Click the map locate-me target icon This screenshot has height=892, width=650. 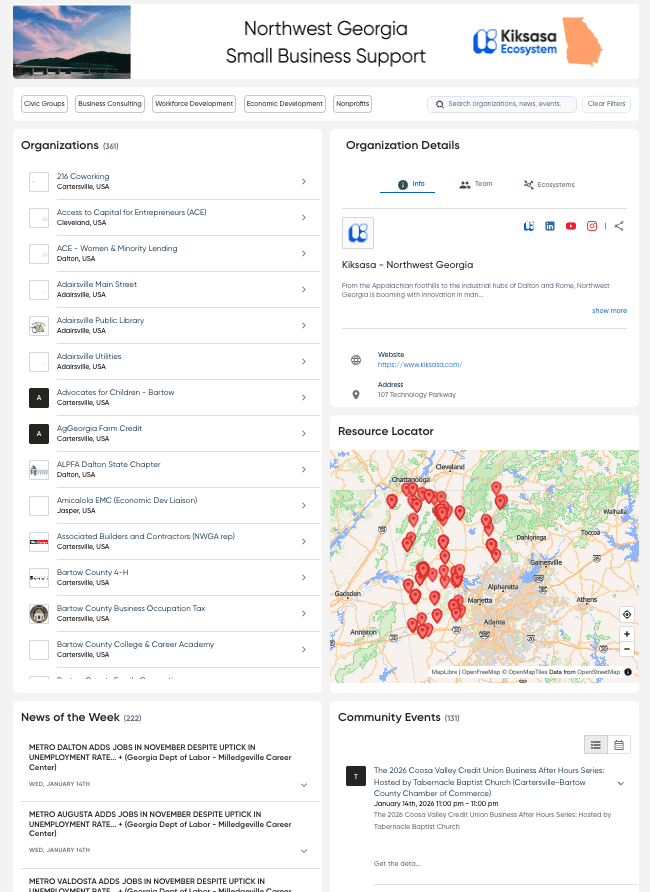(627, 614)
